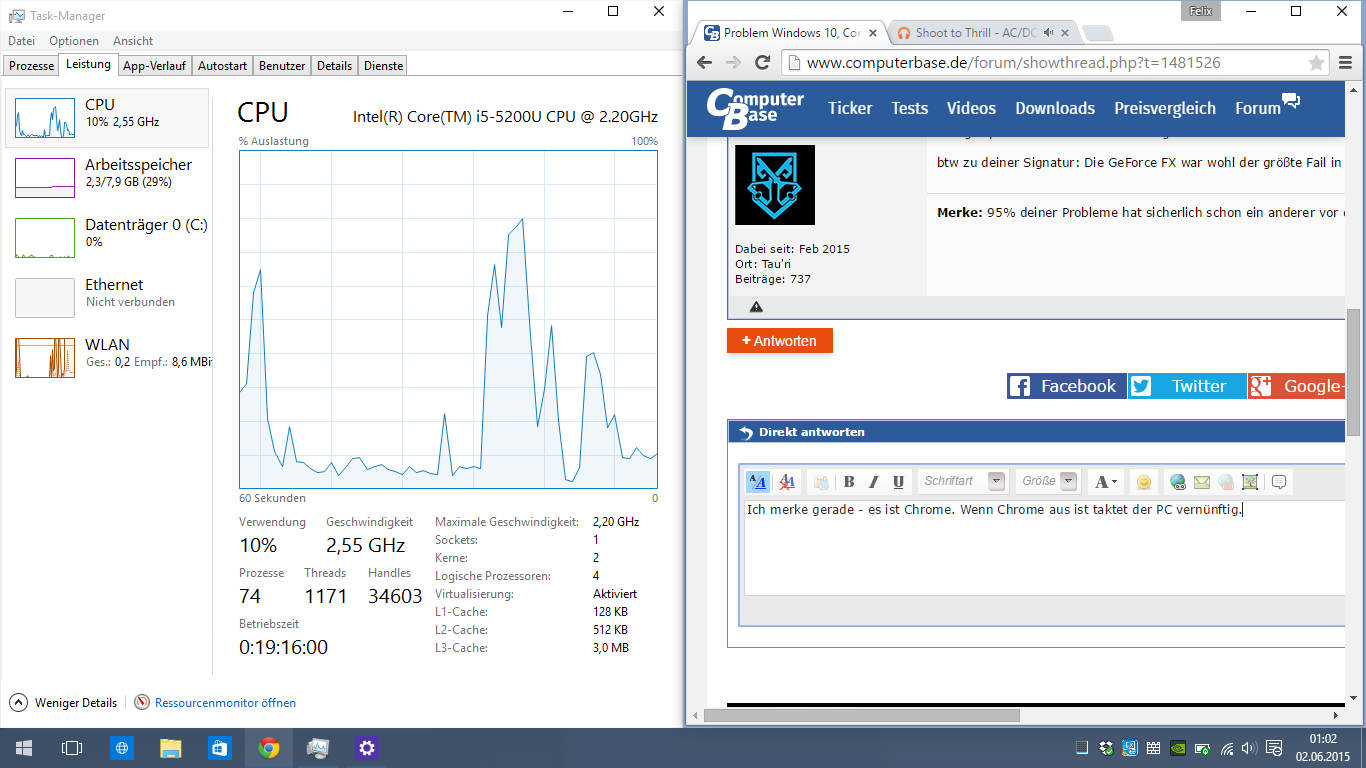Collapse details with Weniger Details
Viewport: 1366px width, 768px height.
(64, 703)
